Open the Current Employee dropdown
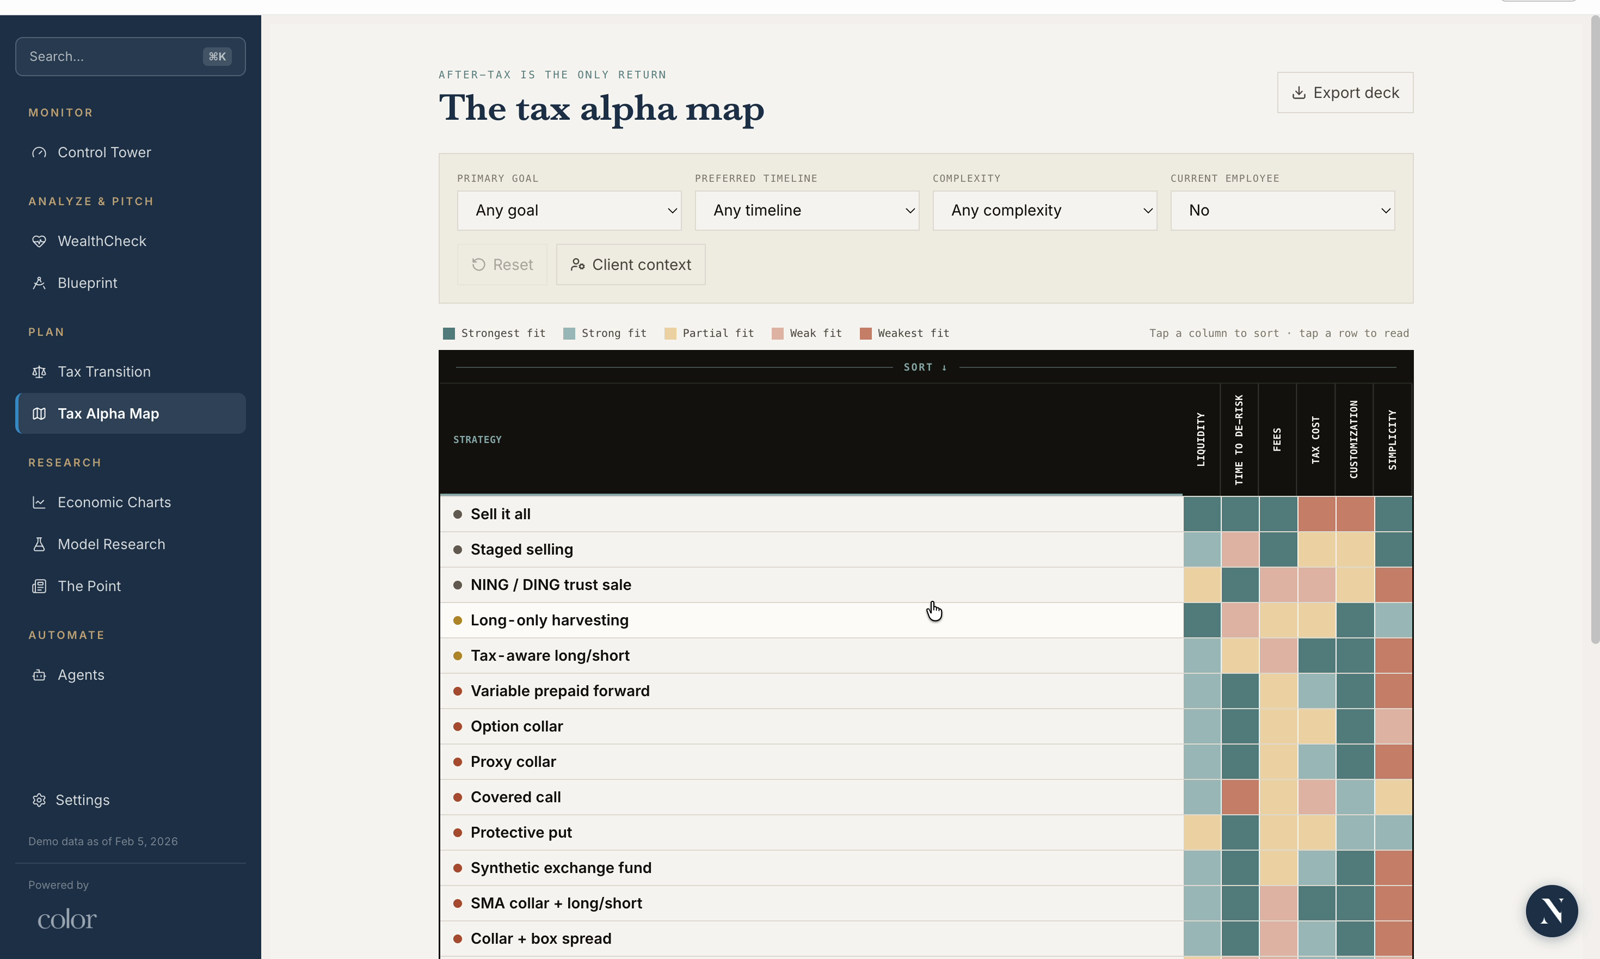The height and width of the screenshot is (959, 1600). pos(1283,211)
